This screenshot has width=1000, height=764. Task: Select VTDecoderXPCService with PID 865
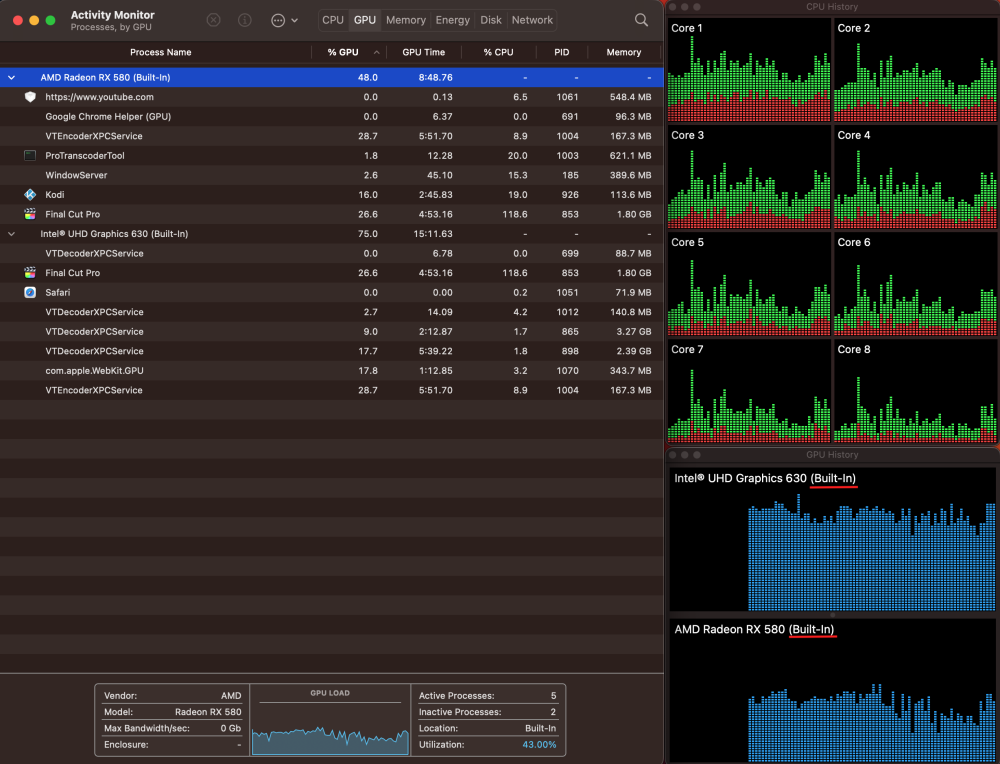point(332,332)
